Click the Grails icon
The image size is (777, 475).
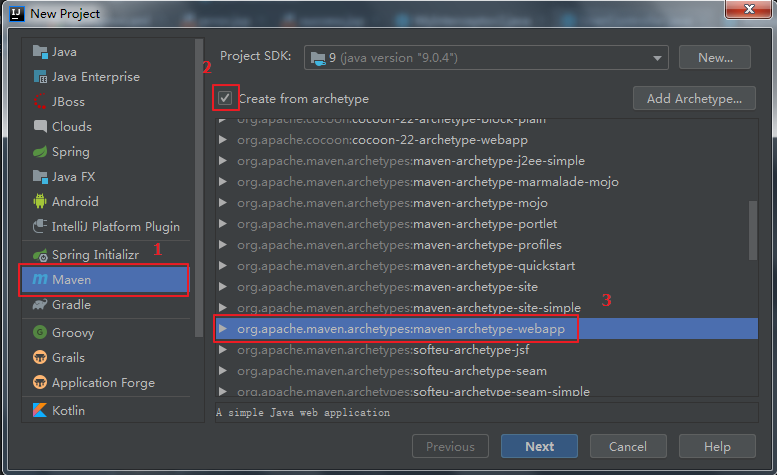point(40,357)
